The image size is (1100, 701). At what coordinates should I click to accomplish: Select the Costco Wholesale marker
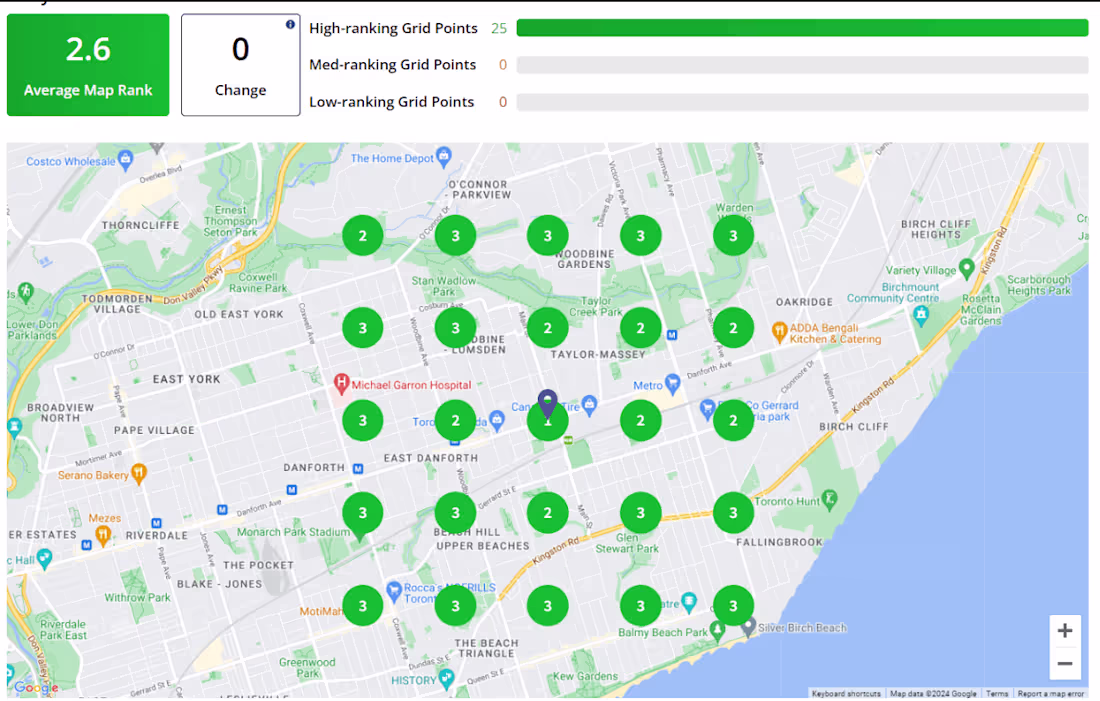[126, 160]
